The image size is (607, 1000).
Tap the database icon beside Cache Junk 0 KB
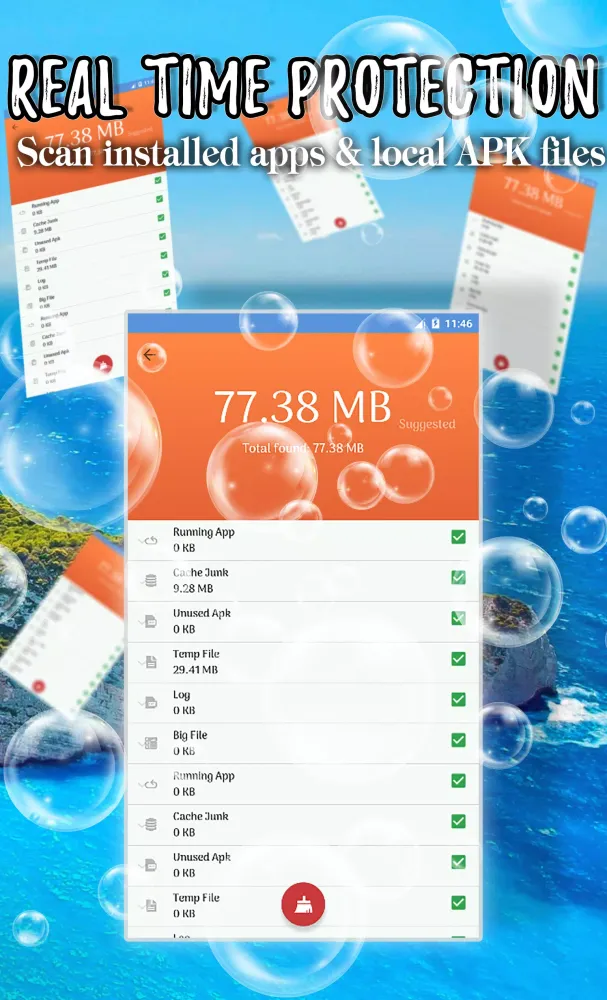(x=150, y=824)
